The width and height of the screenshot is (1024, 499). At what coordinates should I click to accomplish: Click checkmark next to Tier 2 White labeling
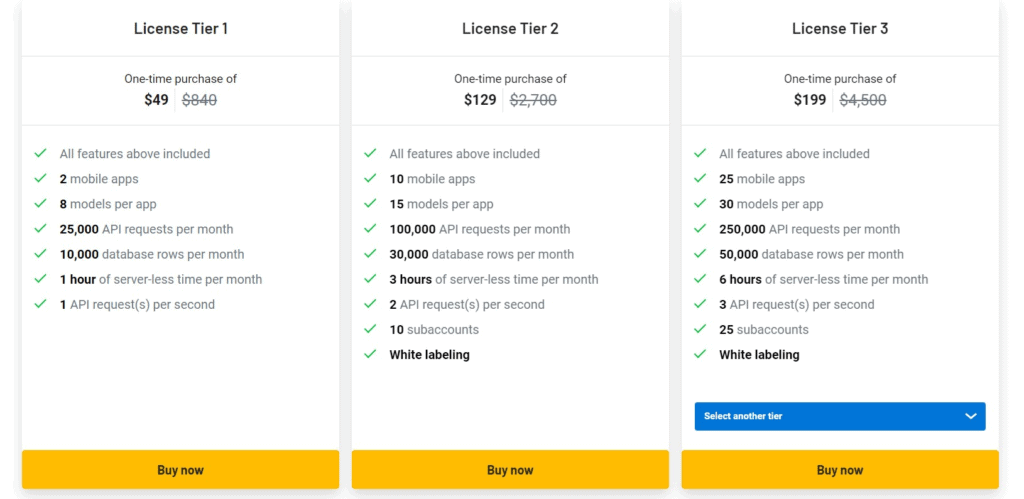click(371, 354)
